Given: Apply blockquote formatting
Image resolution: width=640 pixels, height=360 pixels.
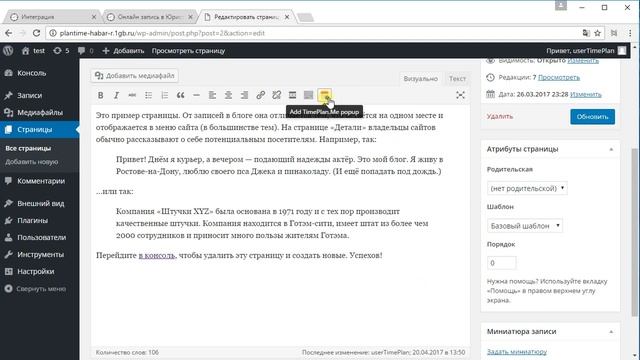Looking at the screenshot, I should click(x=180, y=95).
